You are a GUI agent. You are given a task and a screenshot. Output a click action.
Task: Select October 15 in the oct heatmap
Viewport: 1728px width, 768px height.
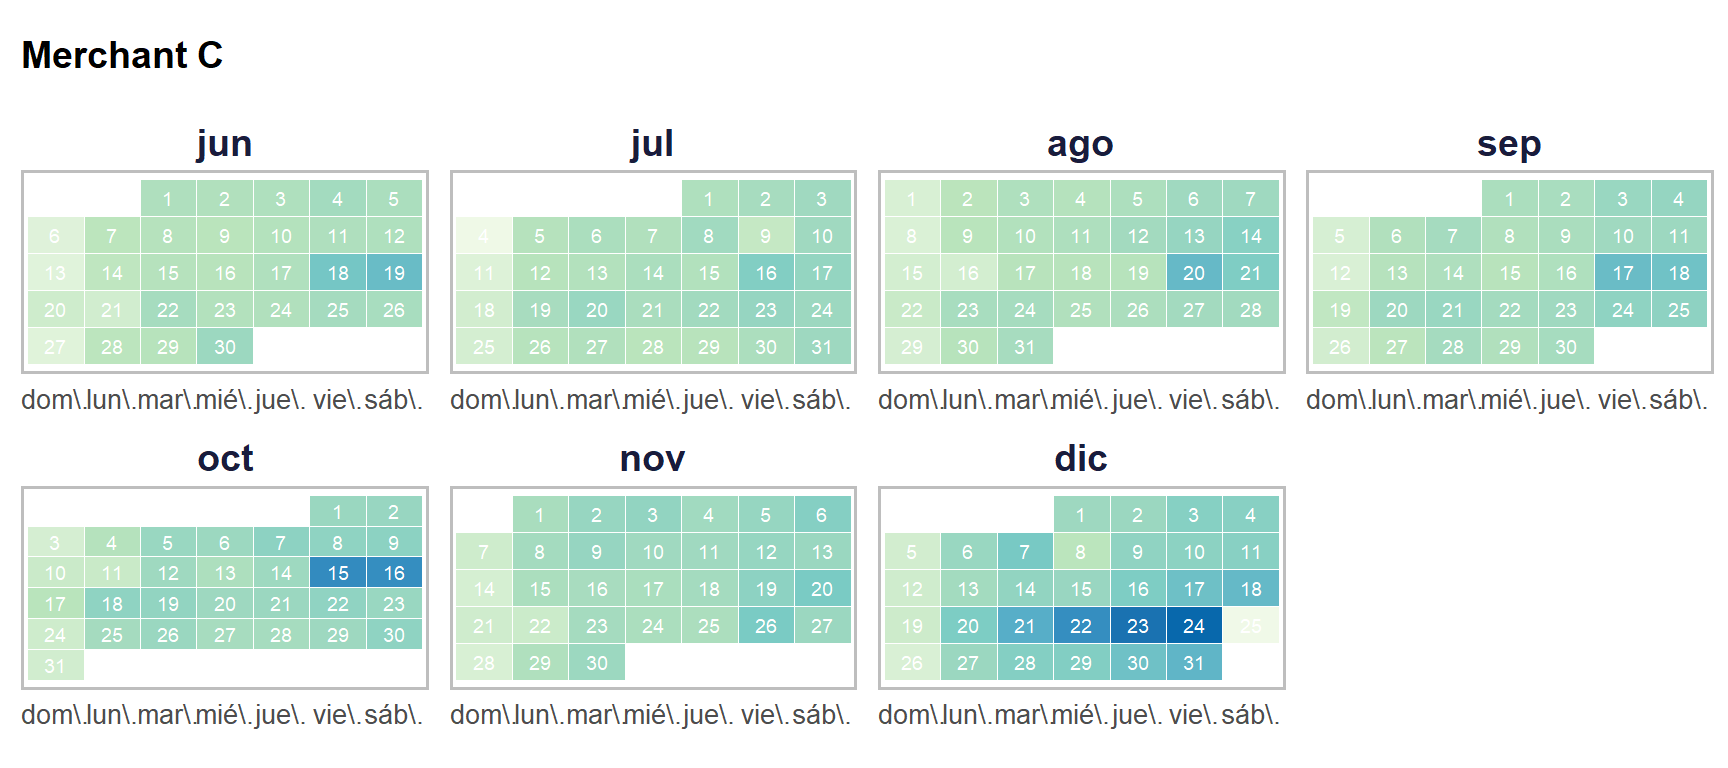(338, 573)
